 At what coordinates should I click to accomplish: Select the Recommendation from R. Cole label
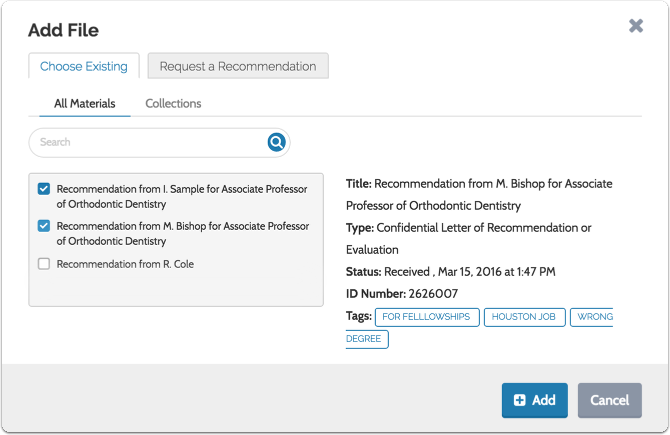[x=125, y=264]
